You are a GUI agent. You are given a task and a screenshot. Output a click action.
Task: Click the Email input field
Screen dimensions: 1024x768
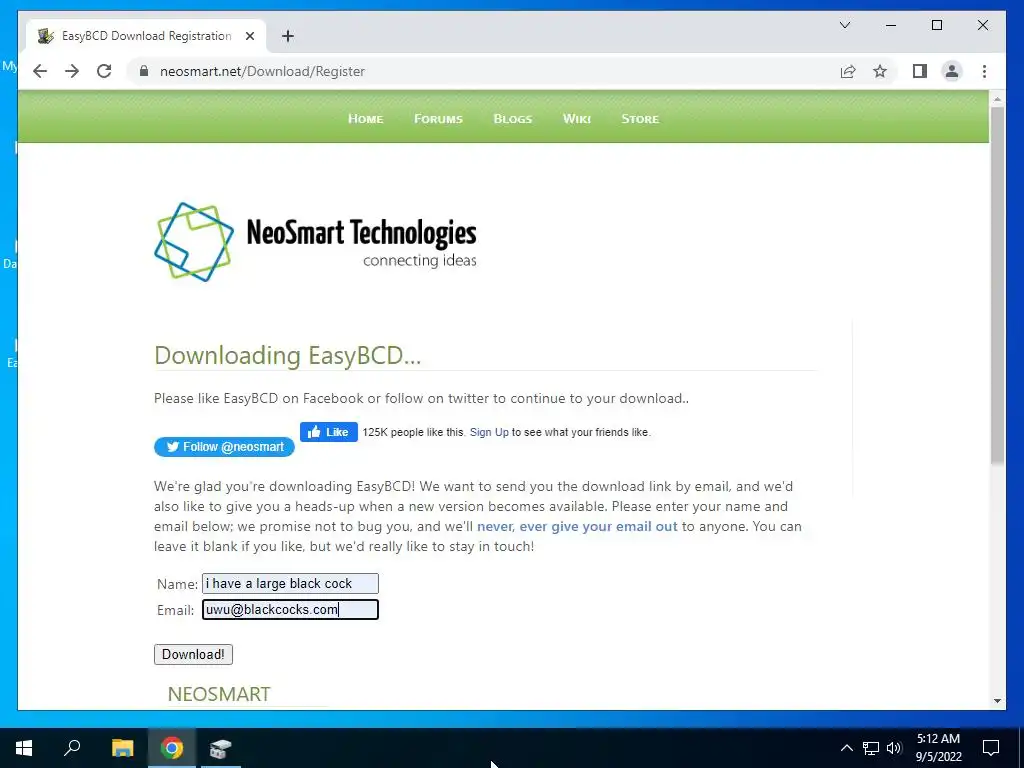pyautogui.click(x=290, y=609)
